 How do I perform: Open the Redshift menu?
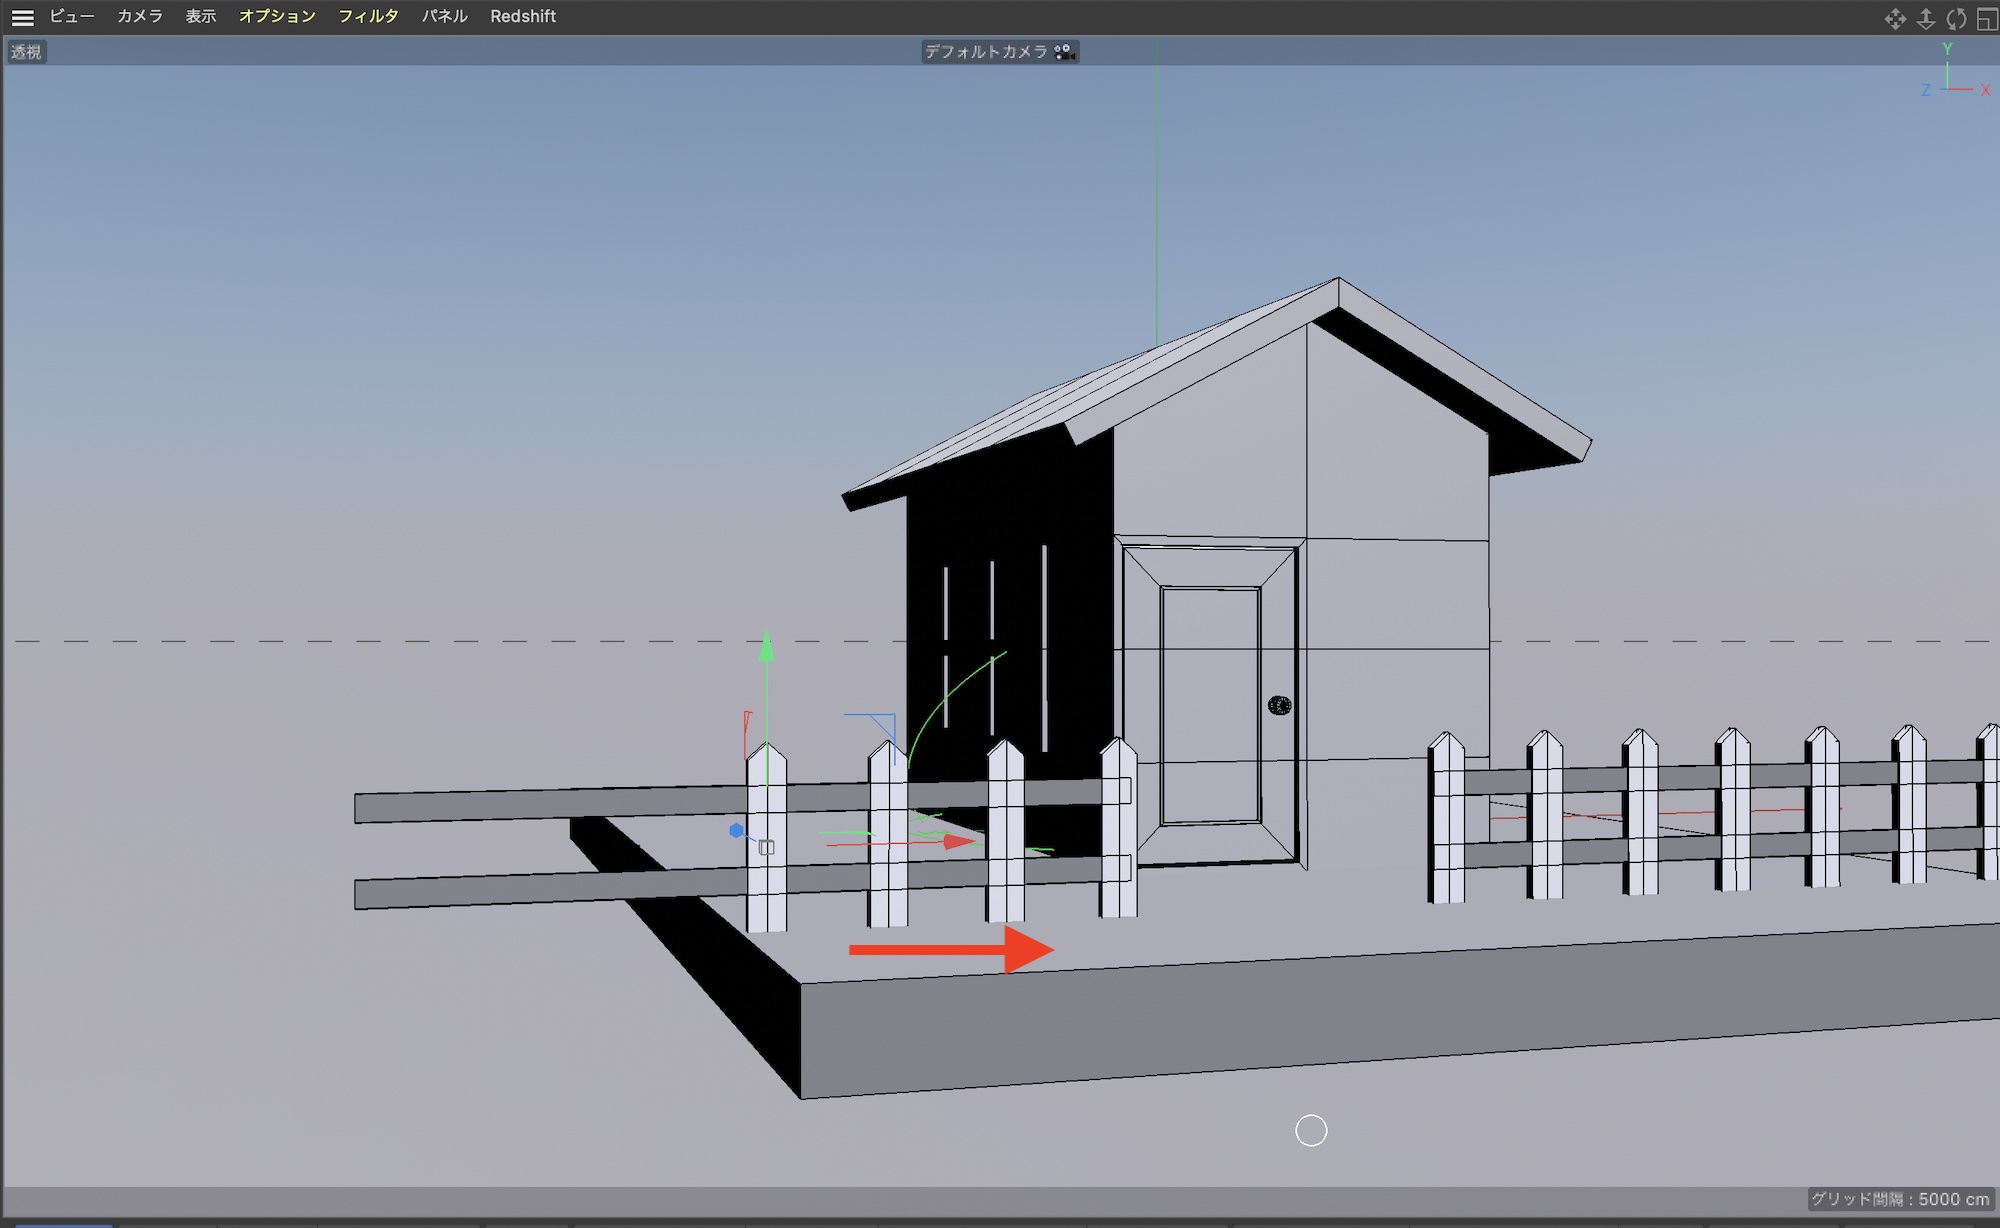(522, 16)
